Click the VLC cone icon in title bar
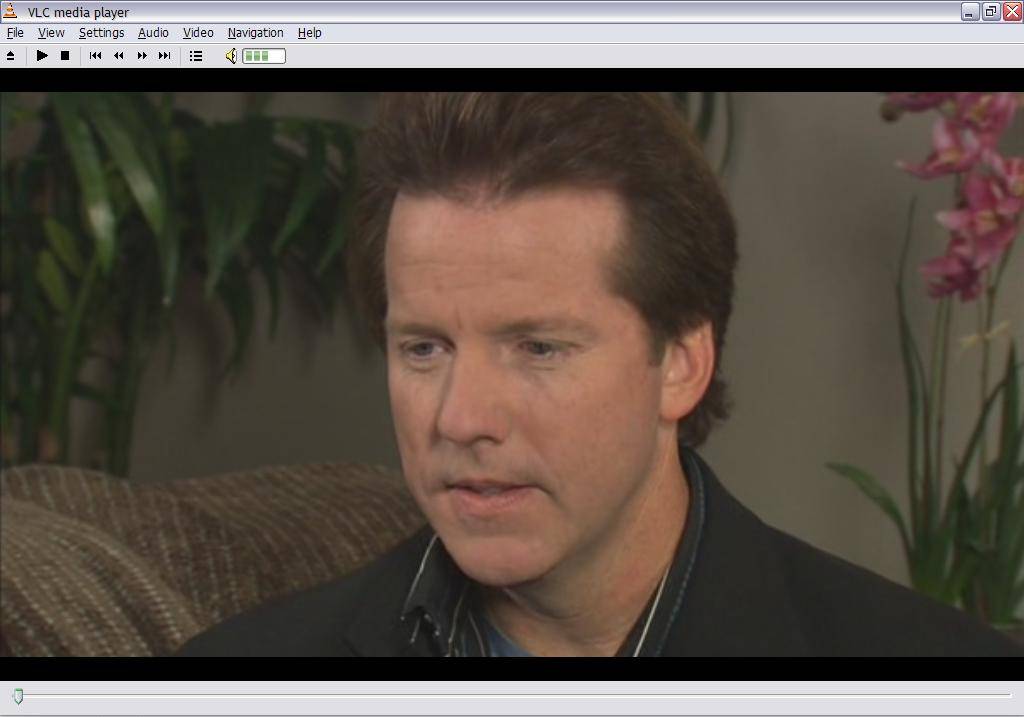This screenshot has height=717, width=1024. click(10, 11)
